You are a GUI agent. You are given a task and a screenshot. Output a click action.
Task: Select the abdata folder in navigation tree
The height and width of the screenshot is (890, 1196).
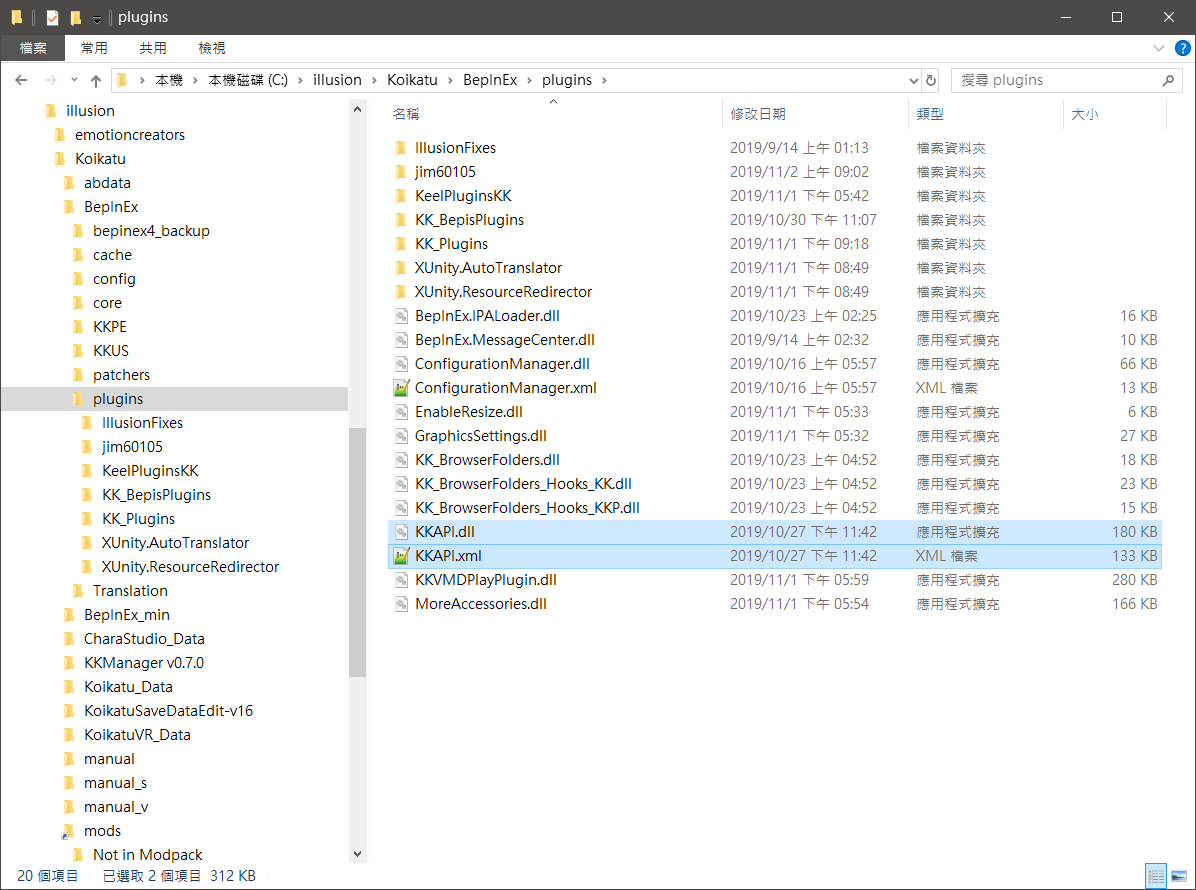tap(107, 183)
